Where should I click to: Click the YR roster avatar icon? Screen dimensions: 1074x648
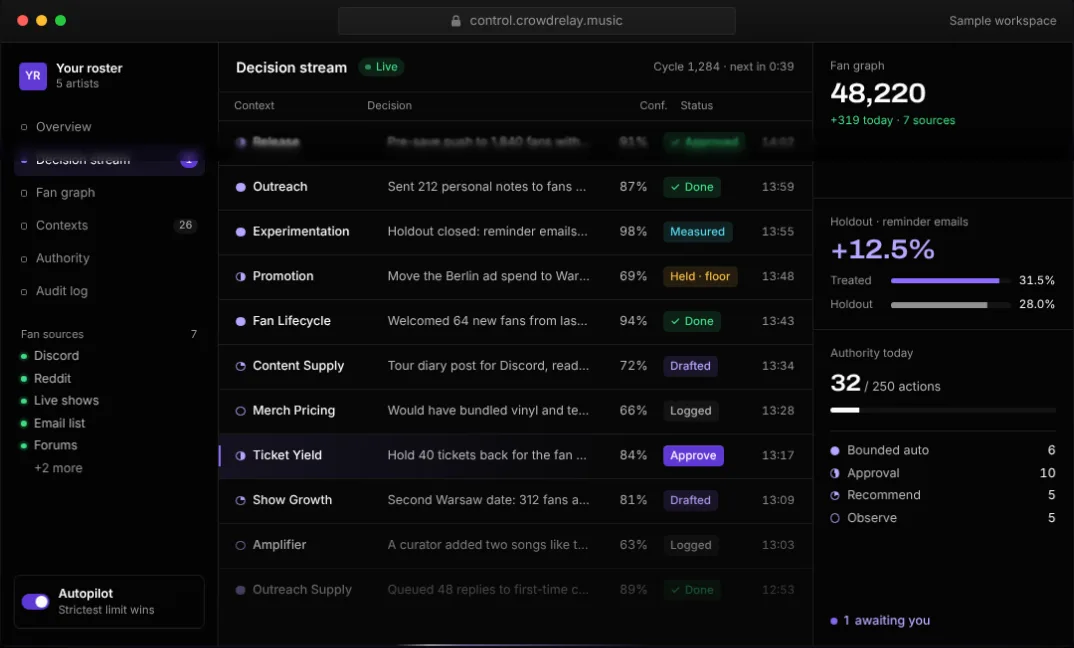tap(33, 76)
